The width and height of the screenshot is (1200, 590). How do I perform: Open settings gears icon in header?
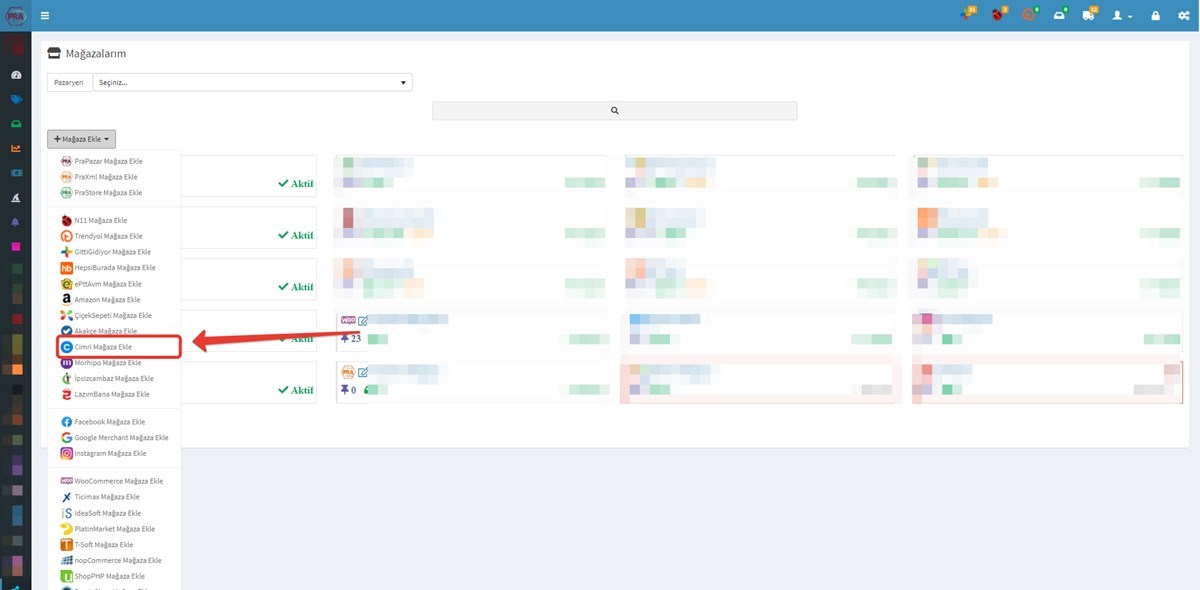tap(1184, 16)
